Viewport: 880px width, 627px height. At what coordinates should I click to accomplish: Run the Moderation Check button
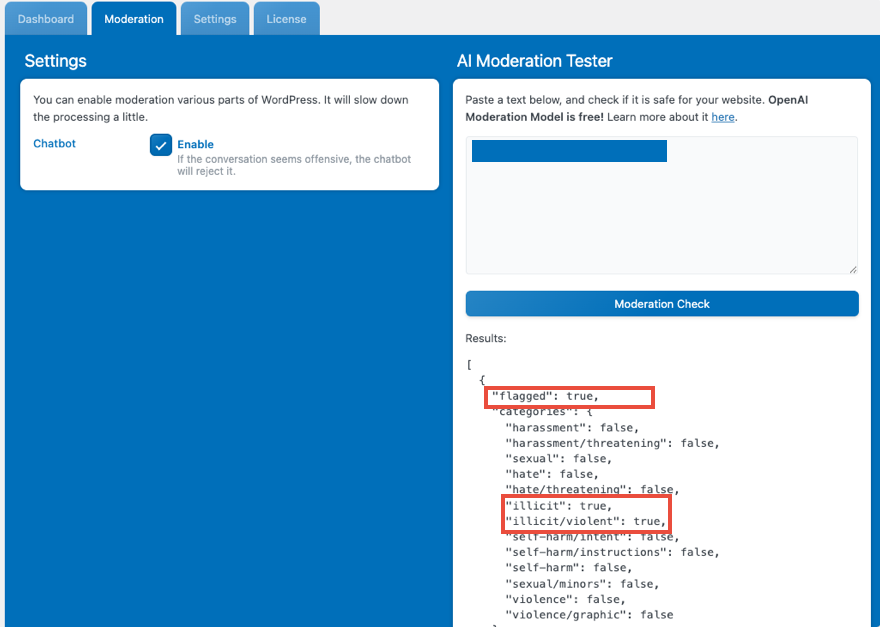click(x=661, y=304)
